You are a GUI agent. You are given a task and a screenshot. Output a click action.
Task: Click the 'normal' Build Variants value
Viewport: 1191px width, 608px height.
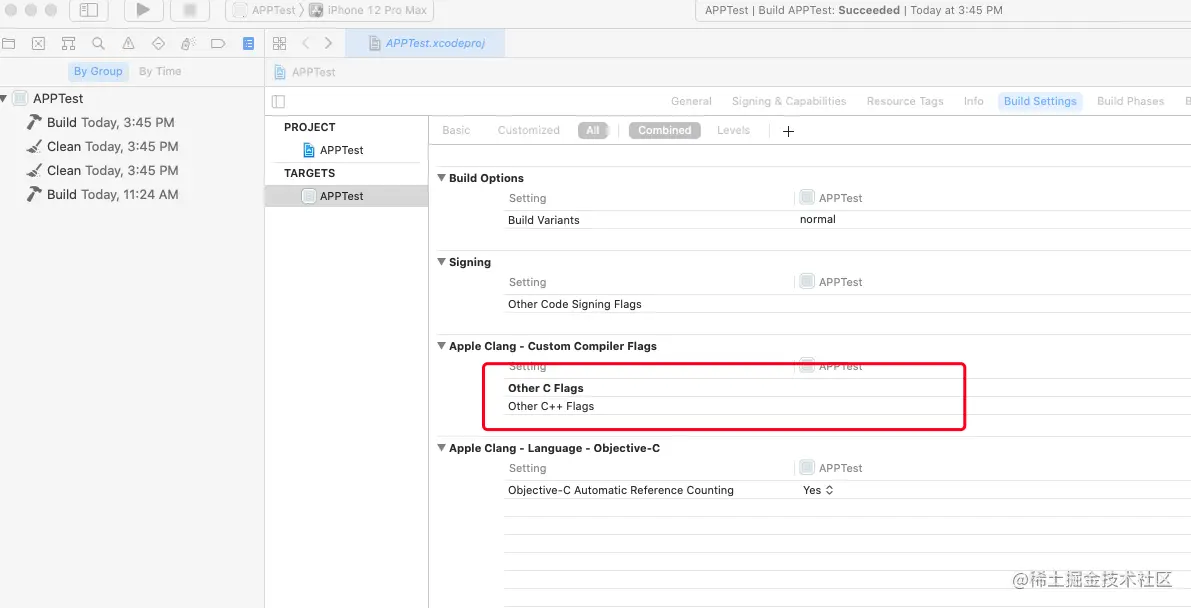coord(818,219)
